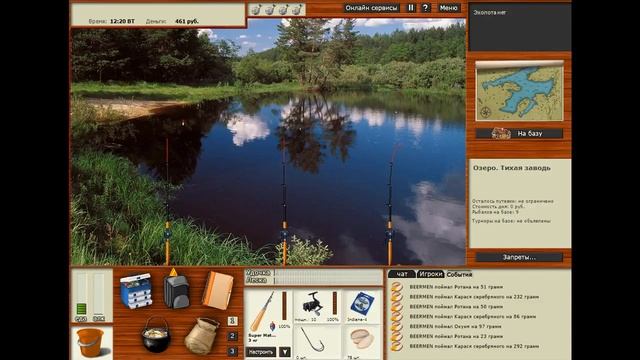Select rod setup slot 2

pos(232,336)
